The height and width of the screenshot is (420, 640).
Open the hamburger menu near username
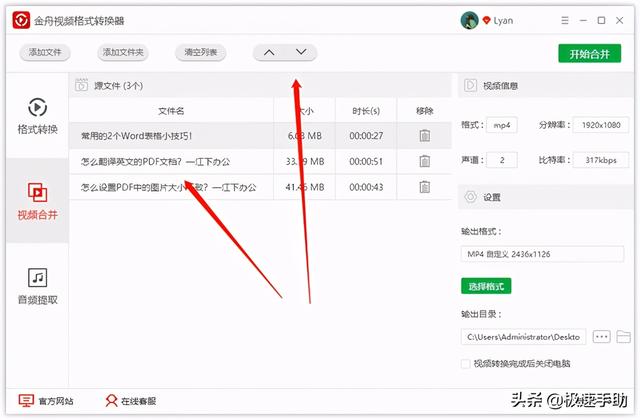click(x=565, y=20)
